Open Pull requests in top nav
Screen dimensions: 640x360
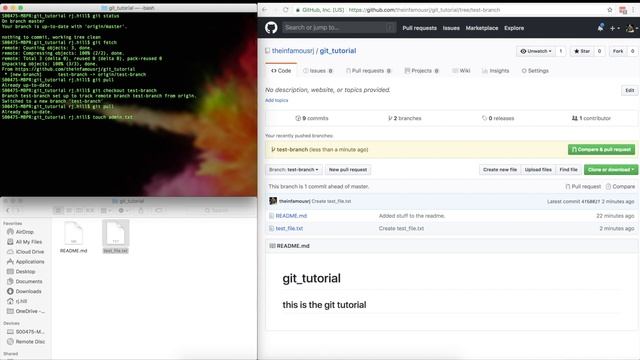(419, 28)
